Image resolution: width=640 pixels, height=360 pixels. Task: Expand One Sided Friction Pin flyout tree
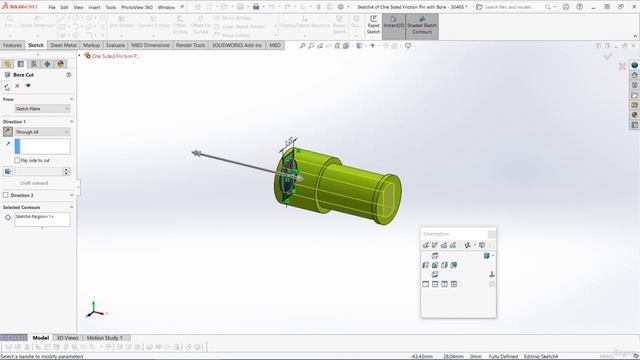[x=80, y=56]
